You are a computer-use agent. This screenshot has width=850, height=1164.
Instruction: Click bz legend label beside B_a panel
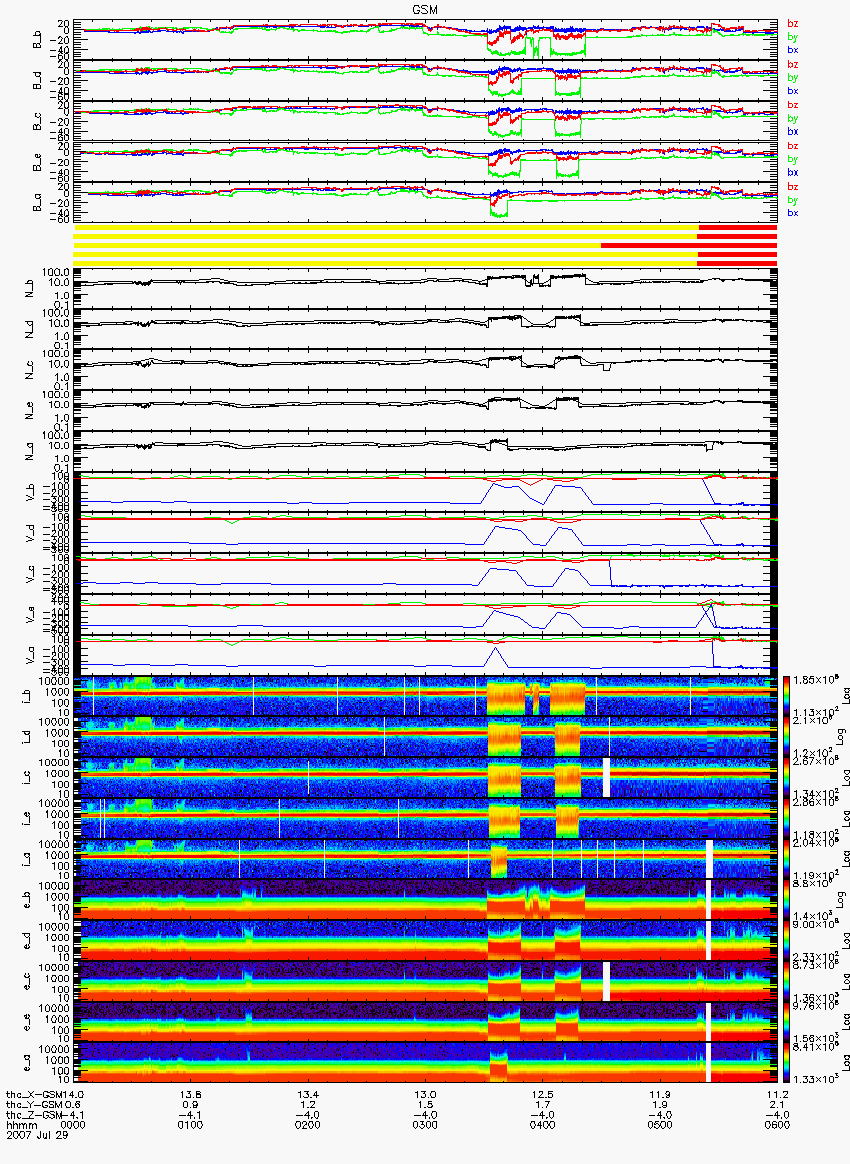click(x=793, y=186)
